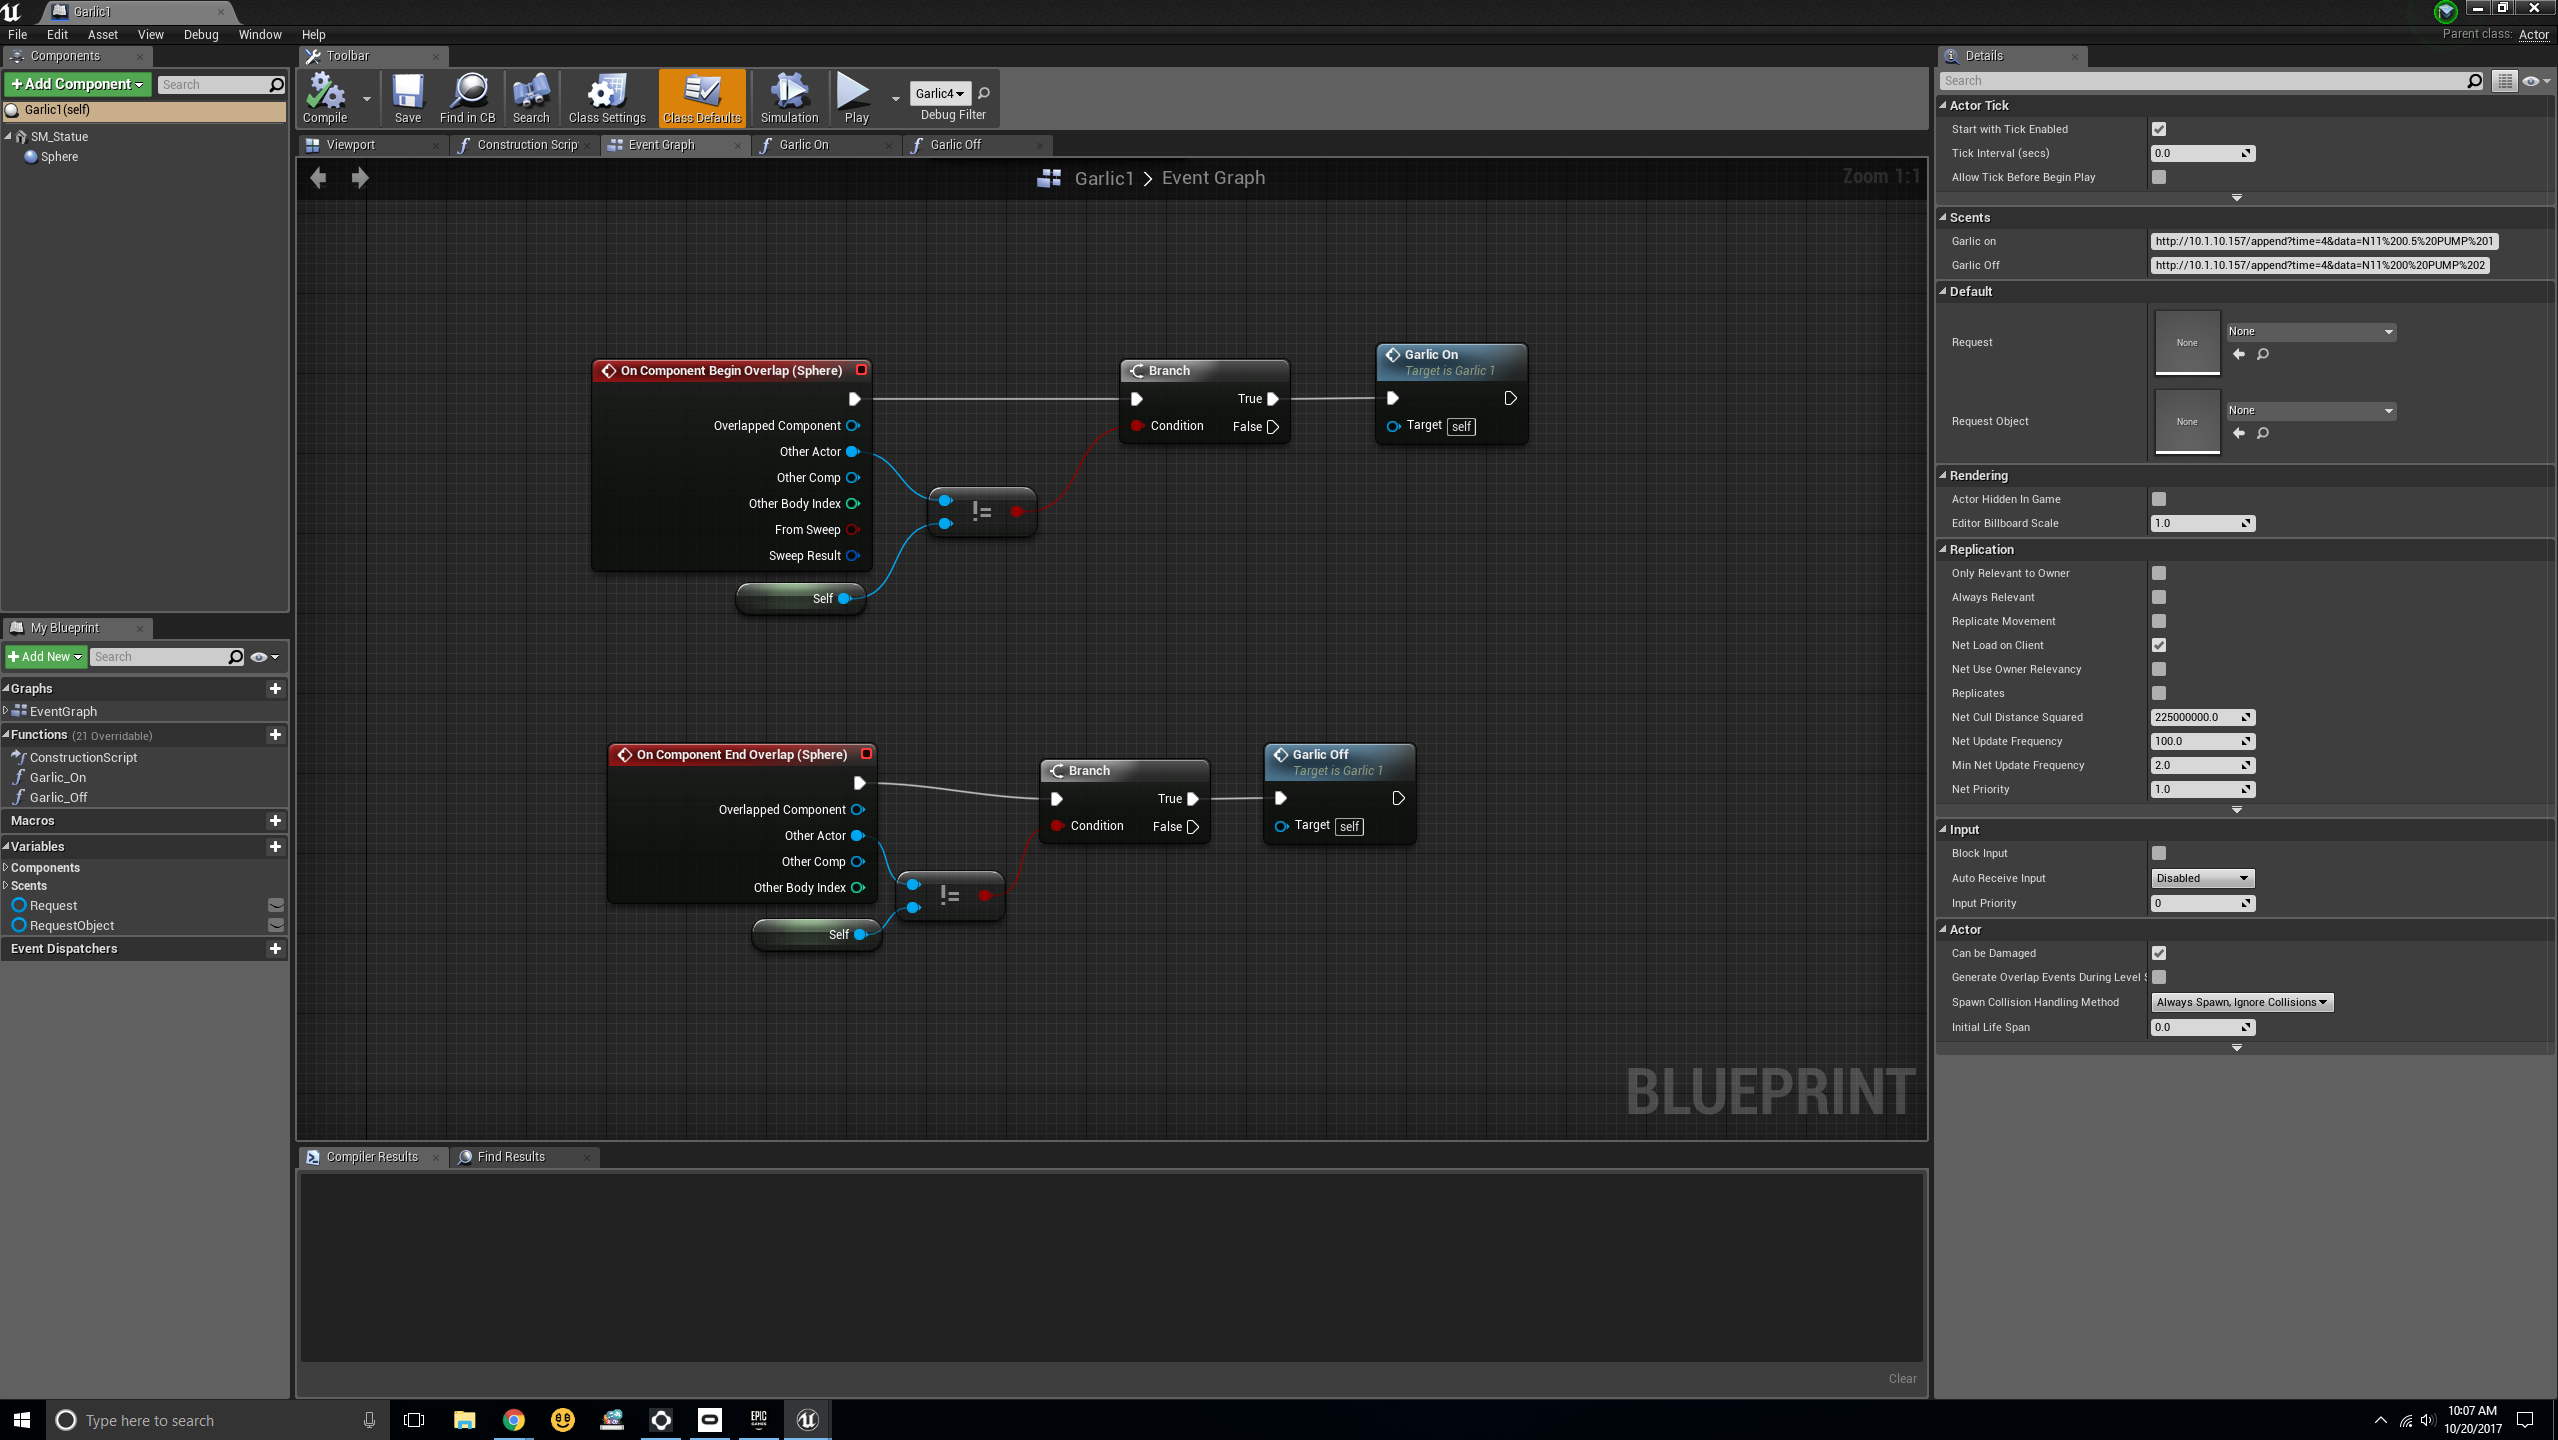The image size is (2558, 1440).
Task: Navigate back in graph history
Action: pos(319,178)
